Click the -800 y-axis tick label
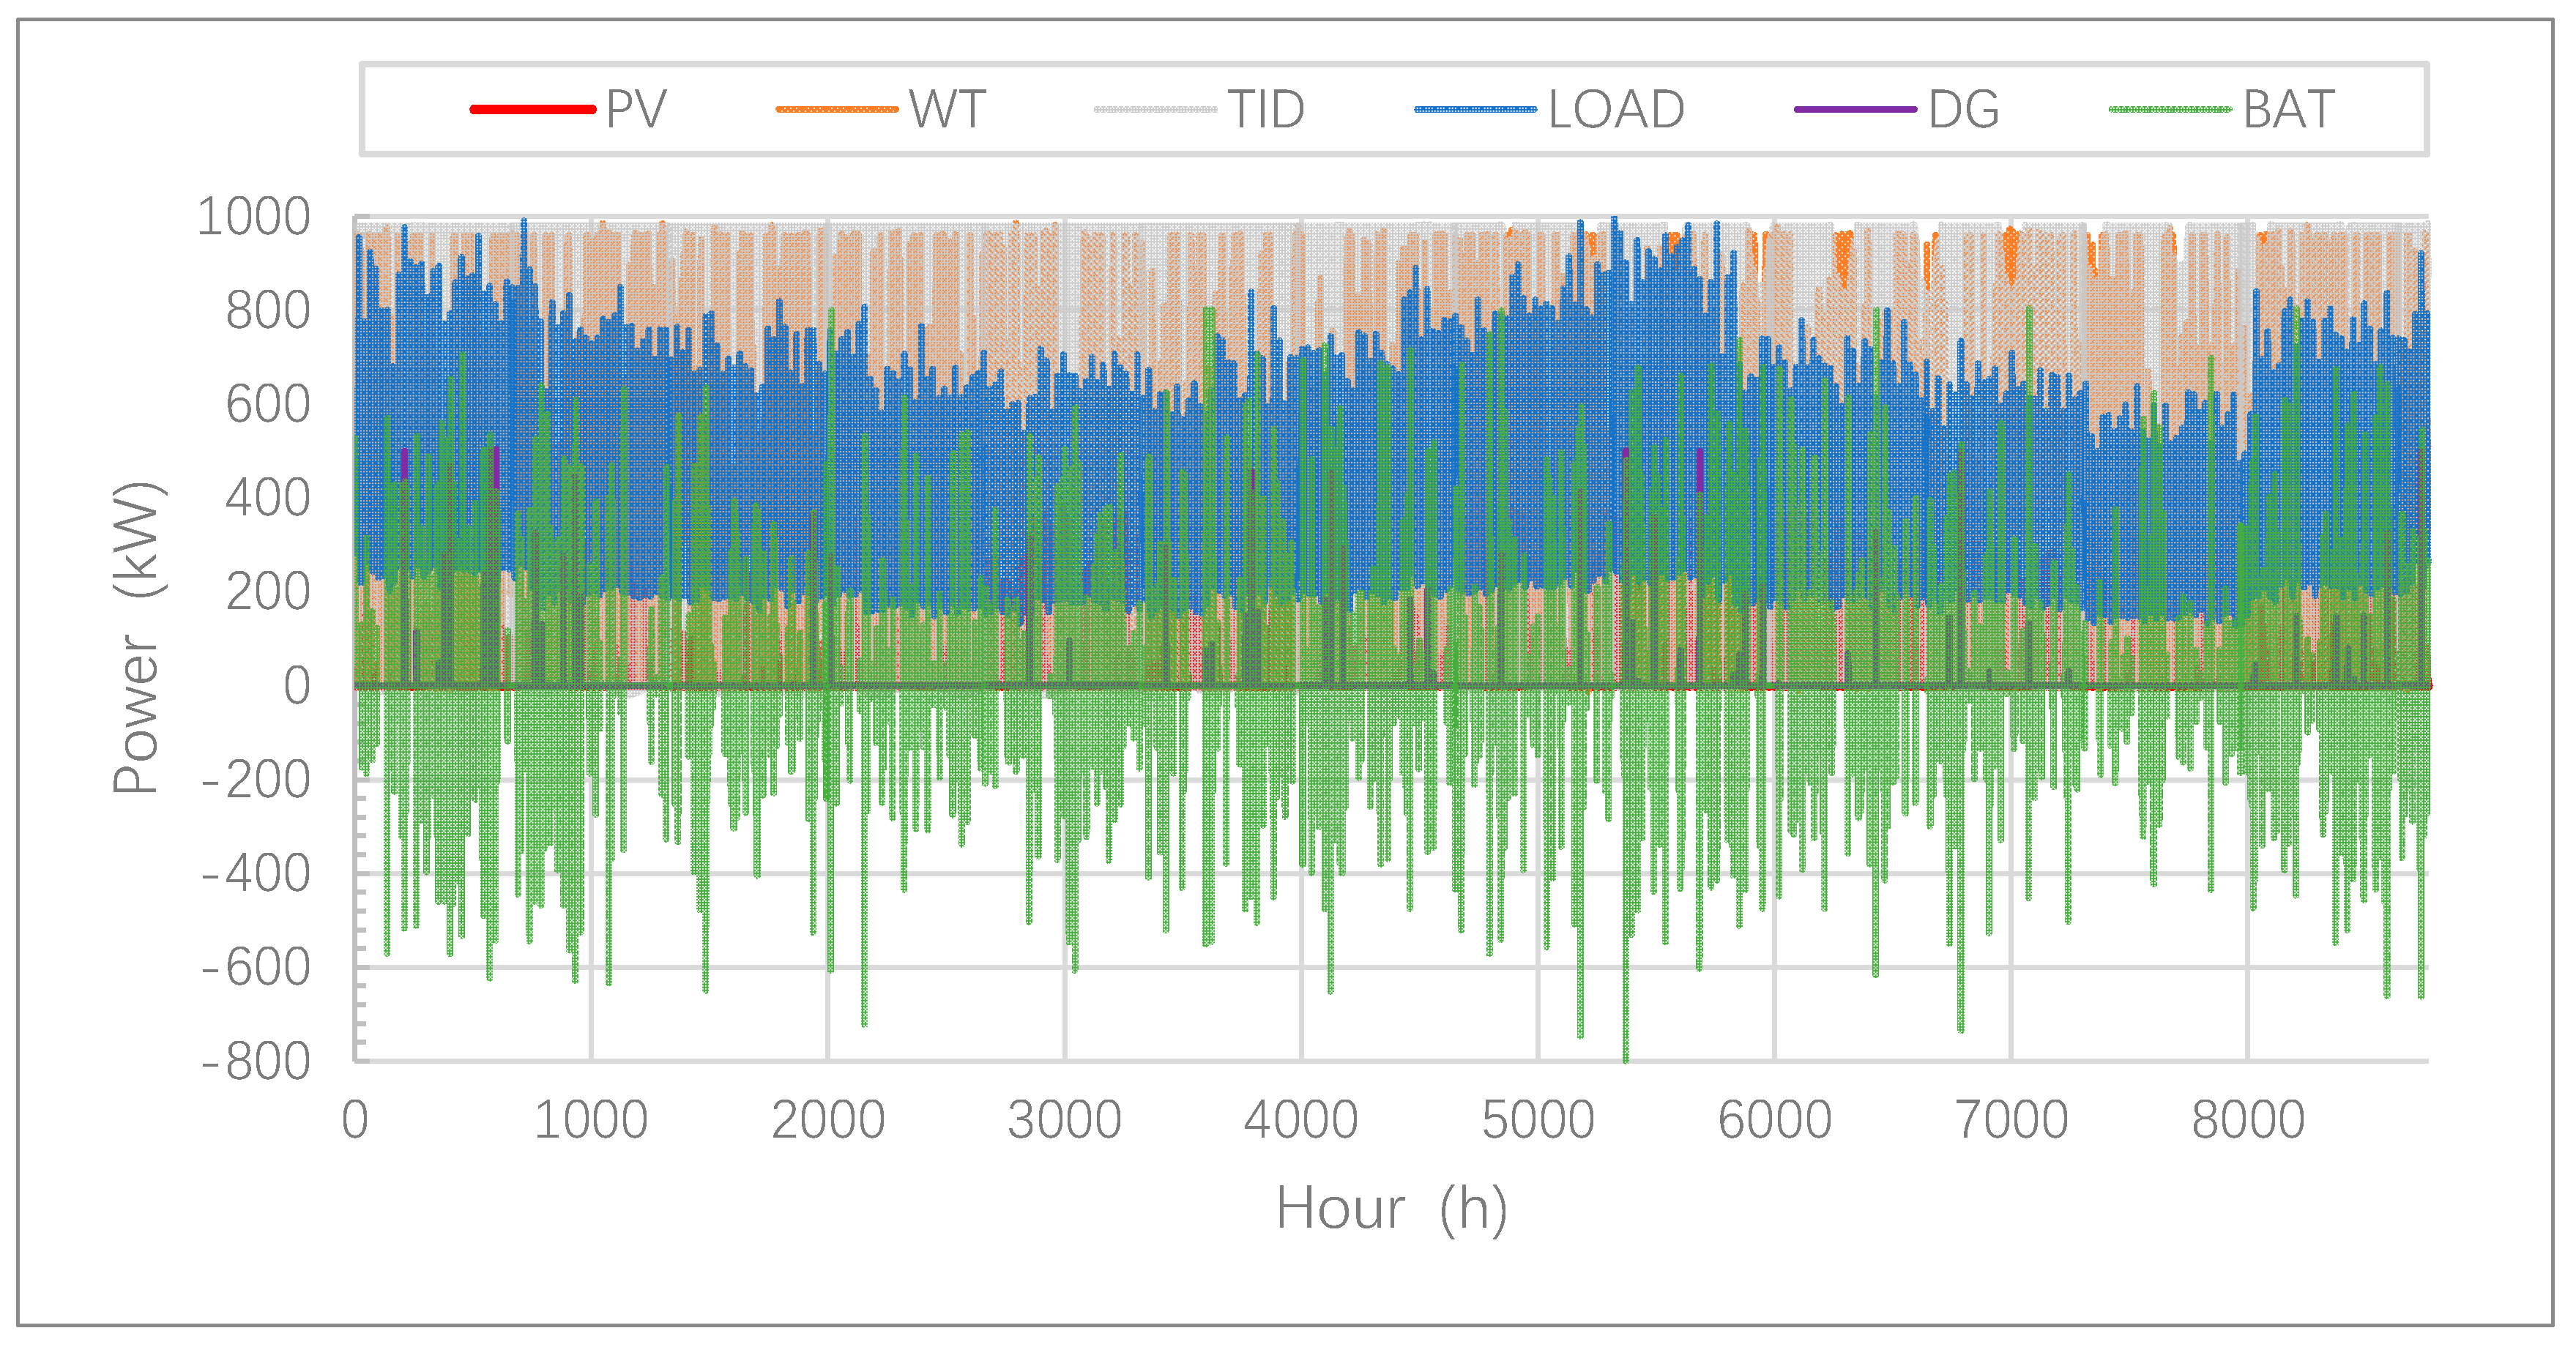The width and height of the screenshot is (2576, 1358). [256, 1062]
